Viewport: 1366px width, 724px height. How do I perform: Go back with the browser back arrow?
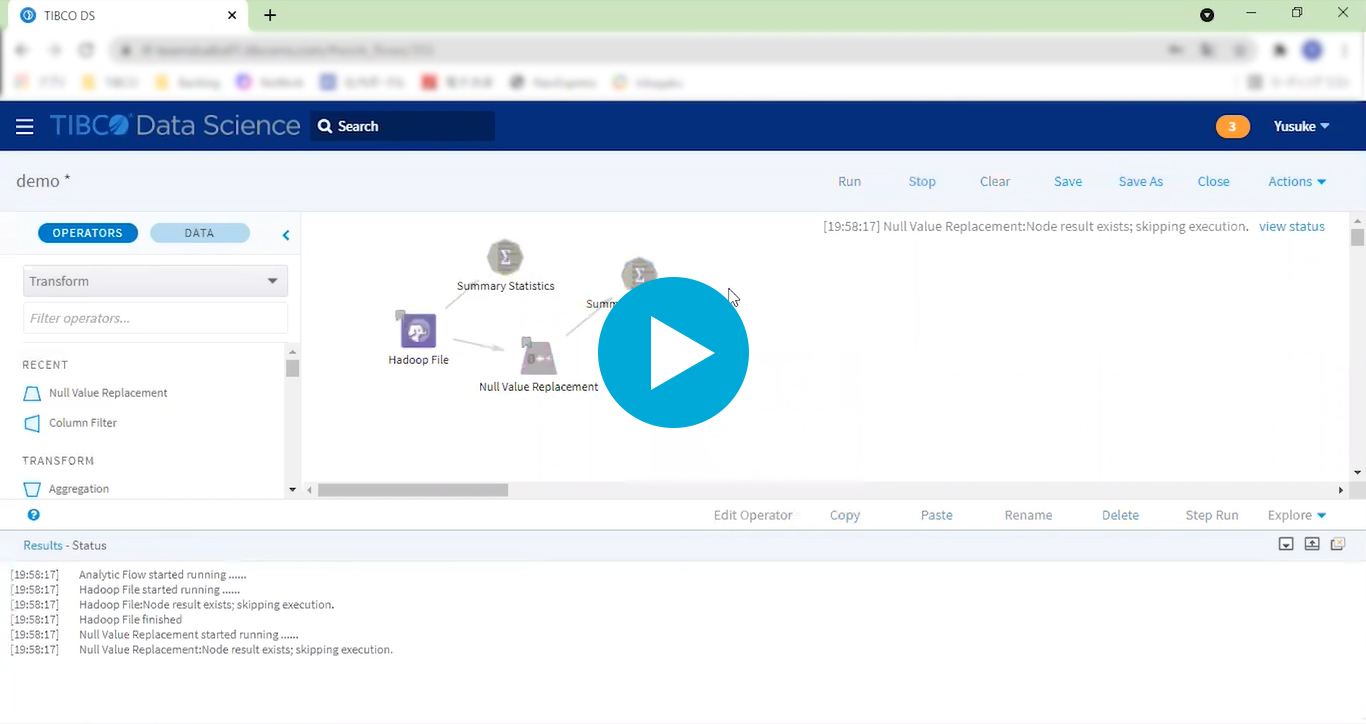(x=22, y=50)
